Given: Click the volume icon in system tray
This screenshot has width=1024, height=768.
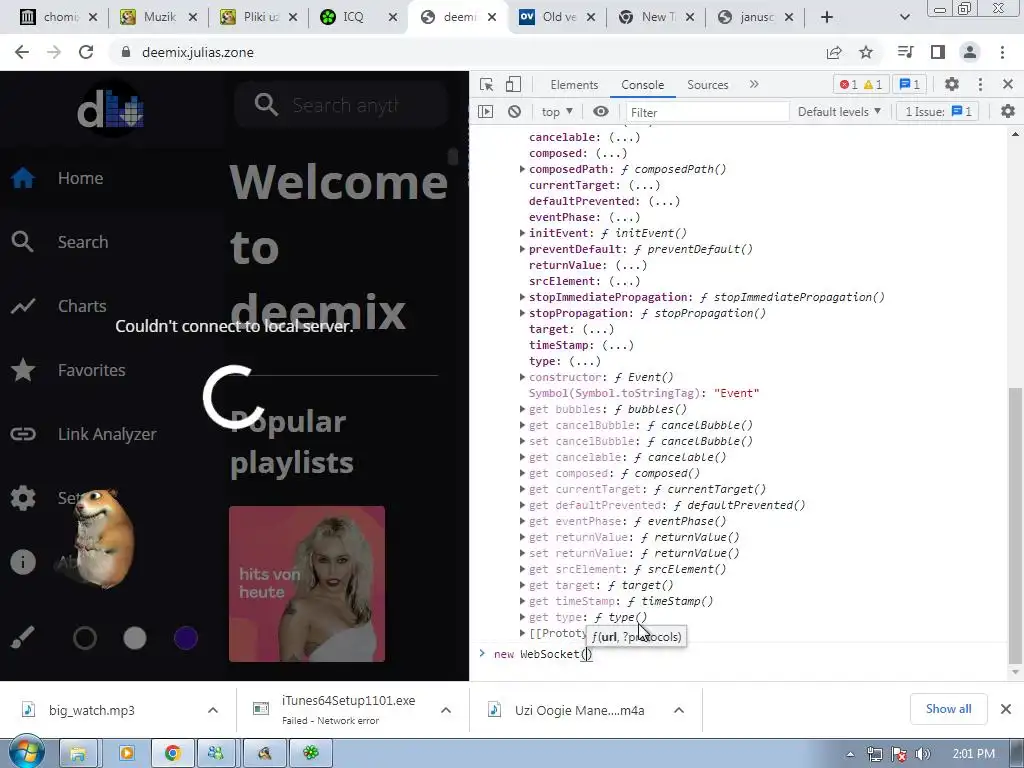Looking at the screenshot, I should coord(923,754).
